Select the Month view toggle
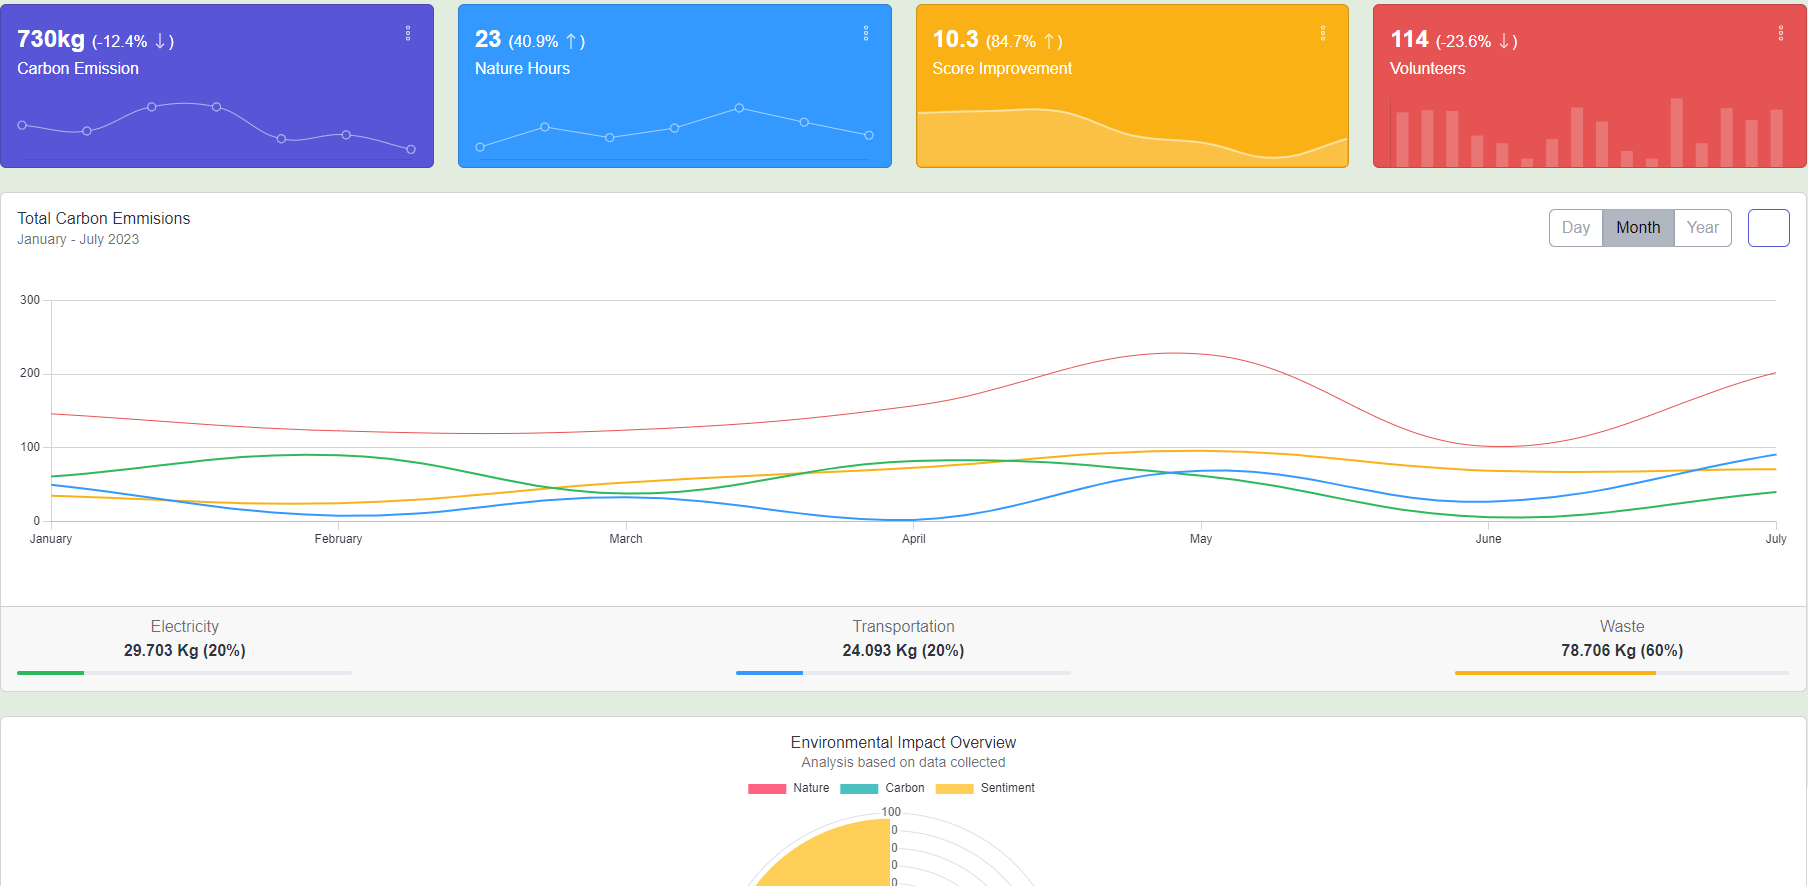Image resolution: width=1808 pixels, height=886 pixels. pyautogui.click(x=1638, y=228)
